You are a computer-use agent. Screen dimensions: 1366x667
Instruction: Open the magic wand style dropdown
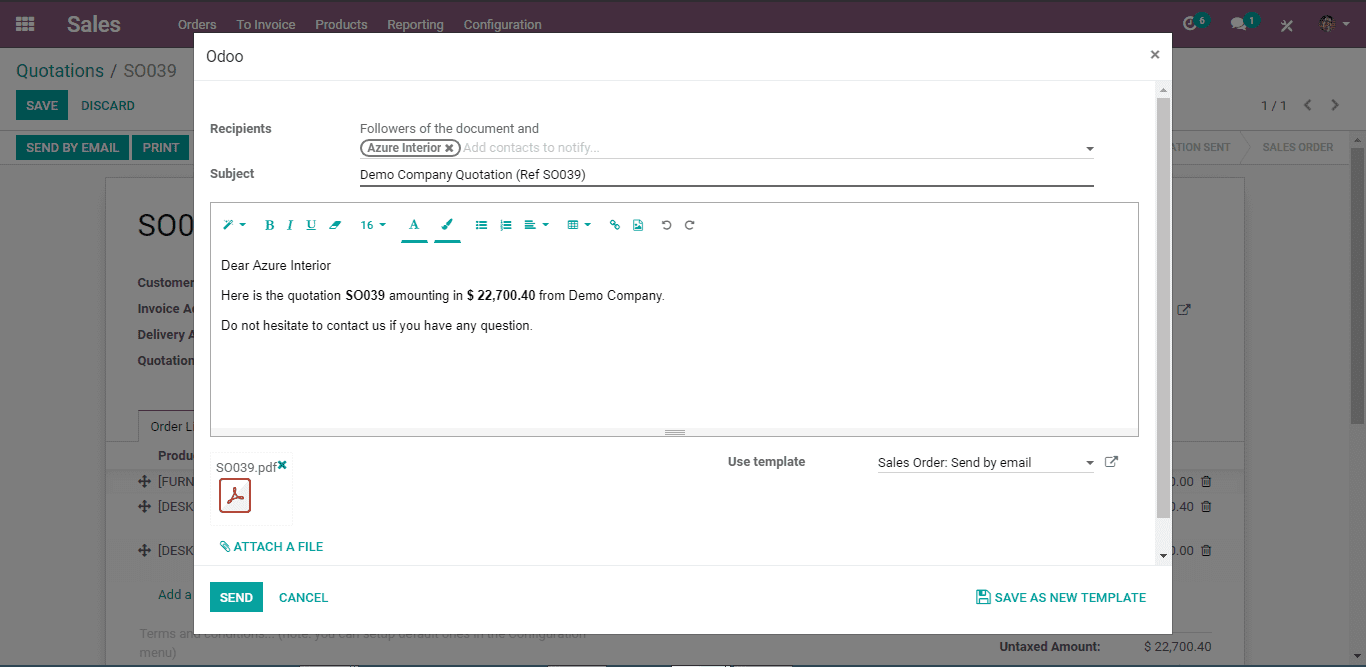pyautogui.click(x=234, y=225)
